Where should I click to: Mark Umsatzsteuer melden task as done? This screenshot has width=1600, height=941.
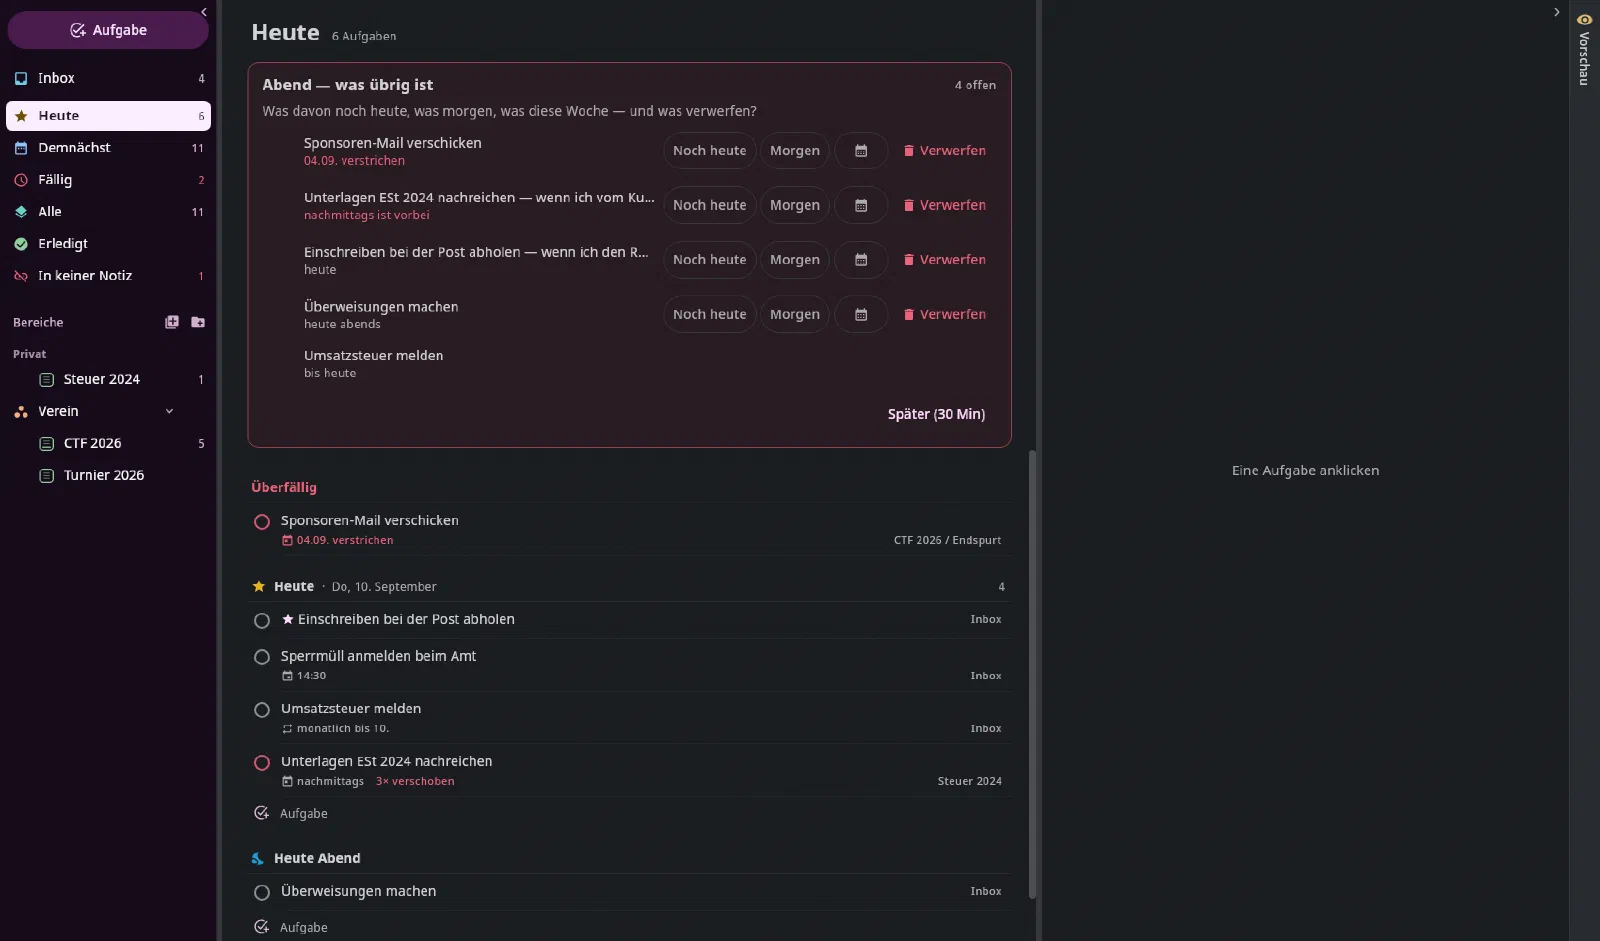262,710
